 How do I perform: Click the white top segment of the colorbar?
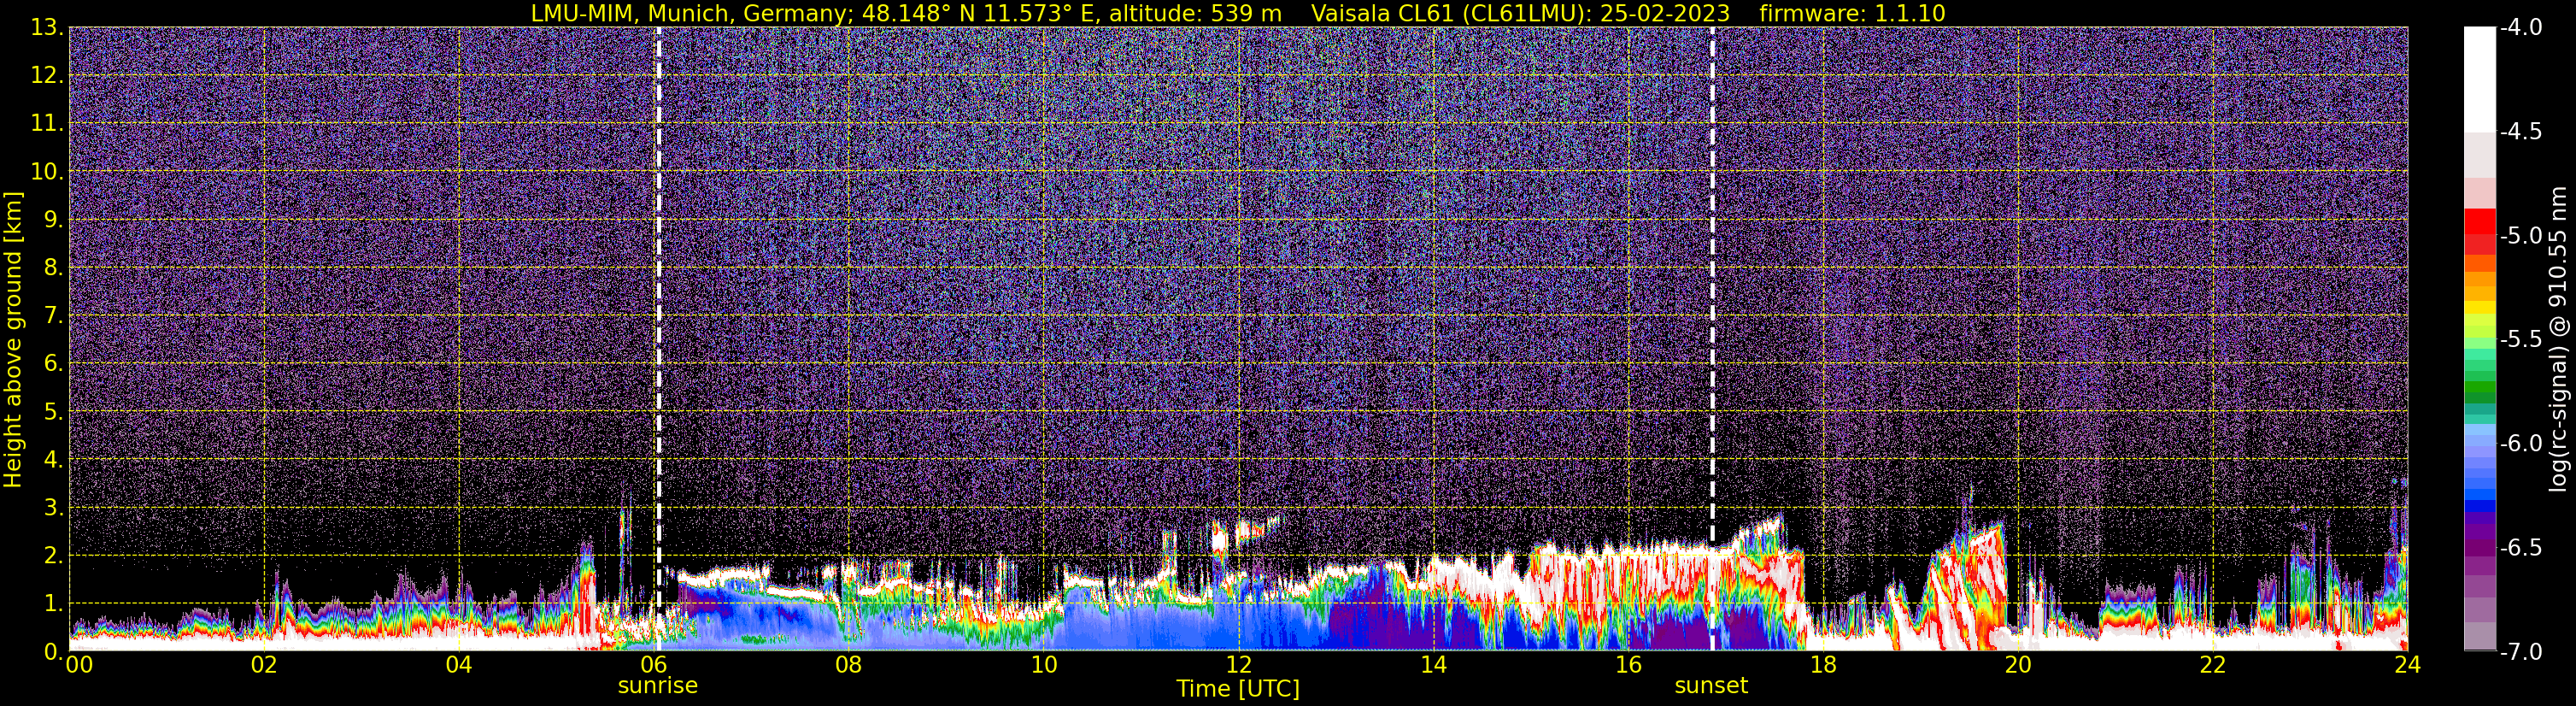tap(2479, 79)
